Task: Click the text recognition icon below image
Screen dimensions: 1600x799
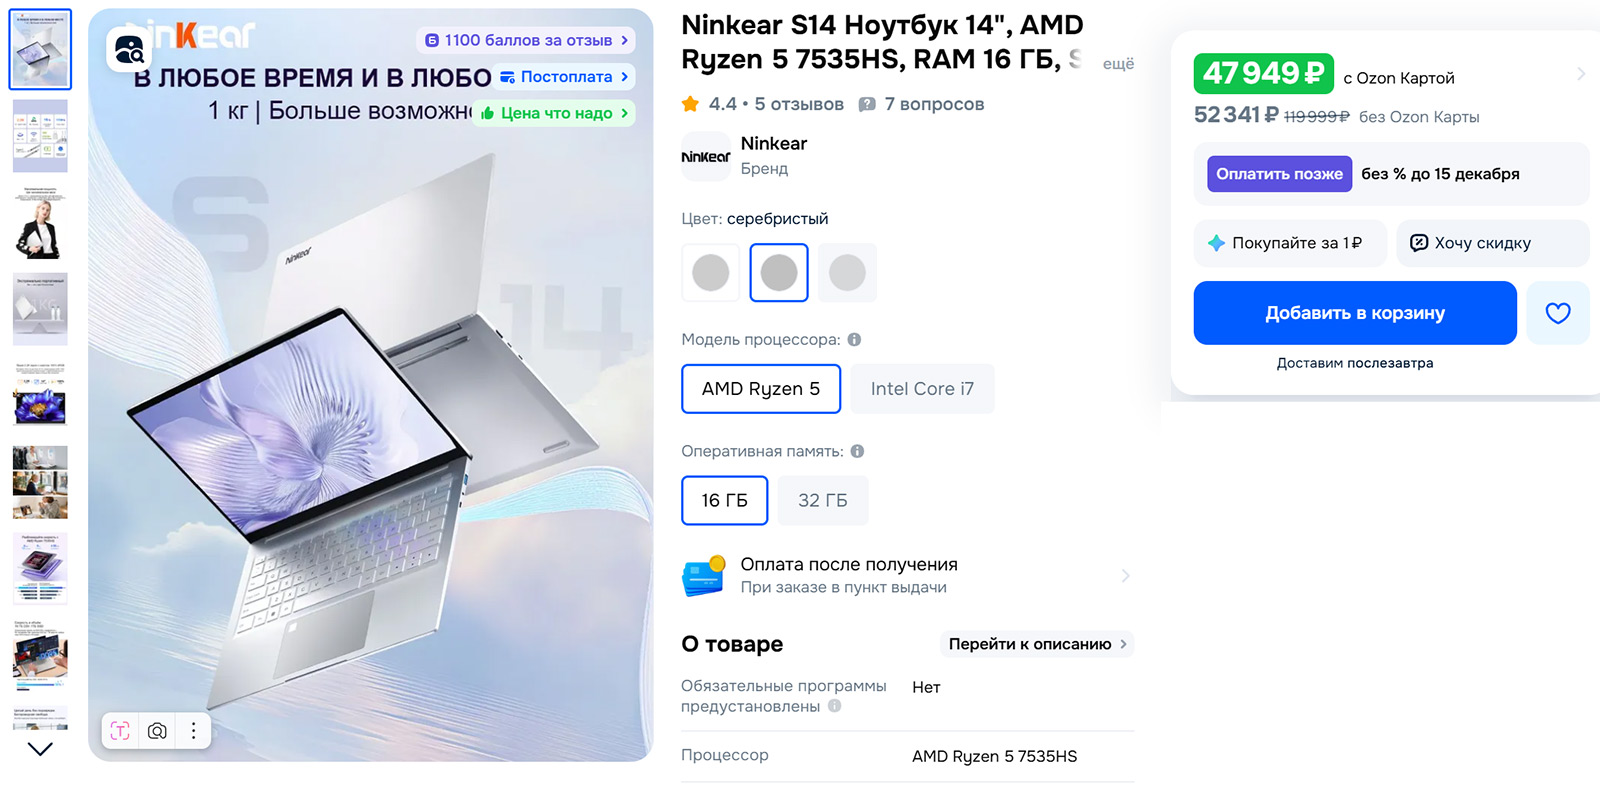Action: point(120,731)
